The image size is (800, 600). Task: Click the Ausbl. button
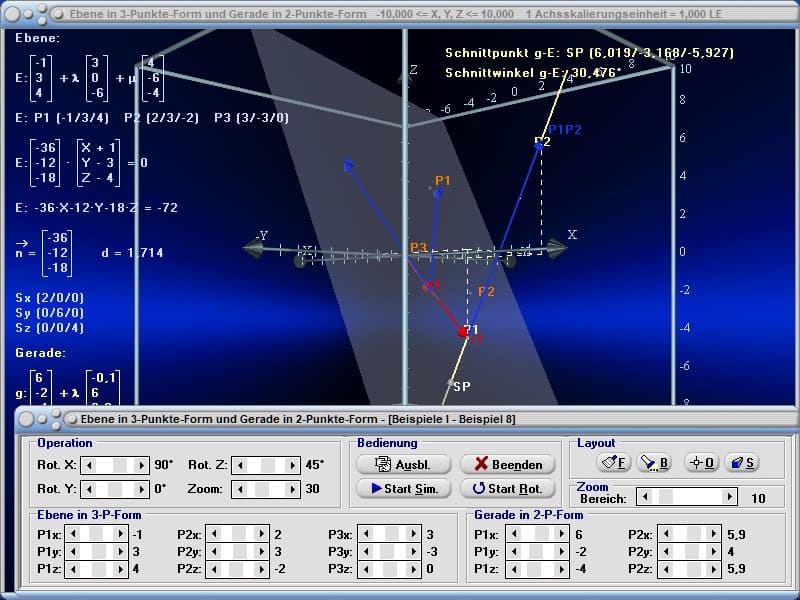click(403, 464)
